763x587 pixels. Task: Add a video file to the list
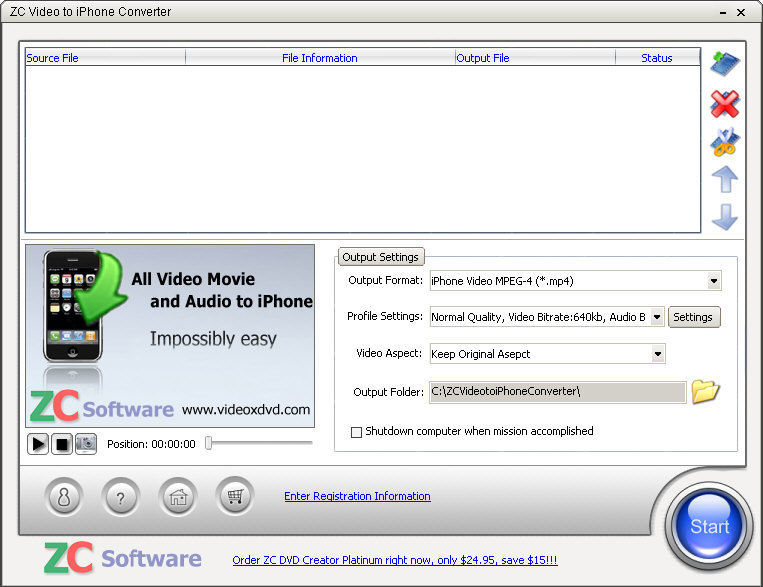pos(725,64)
